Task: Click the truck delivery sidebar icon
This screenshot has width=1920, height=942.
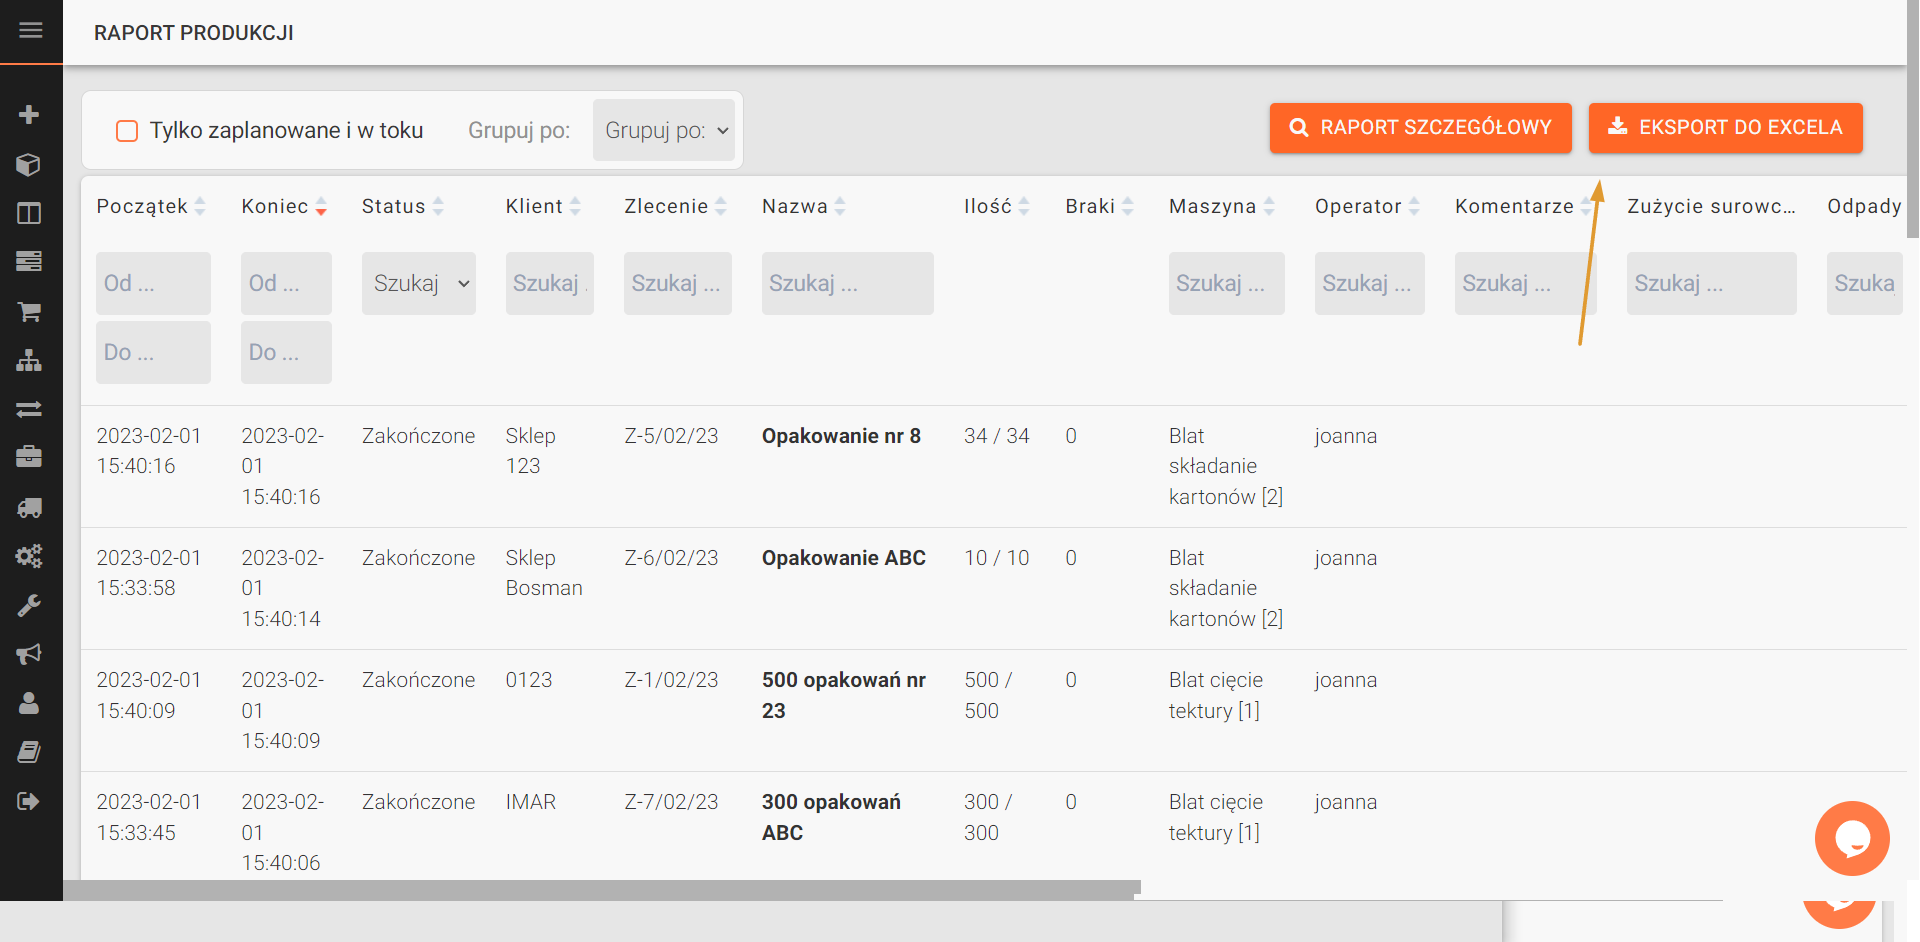Action: (29, 508)
